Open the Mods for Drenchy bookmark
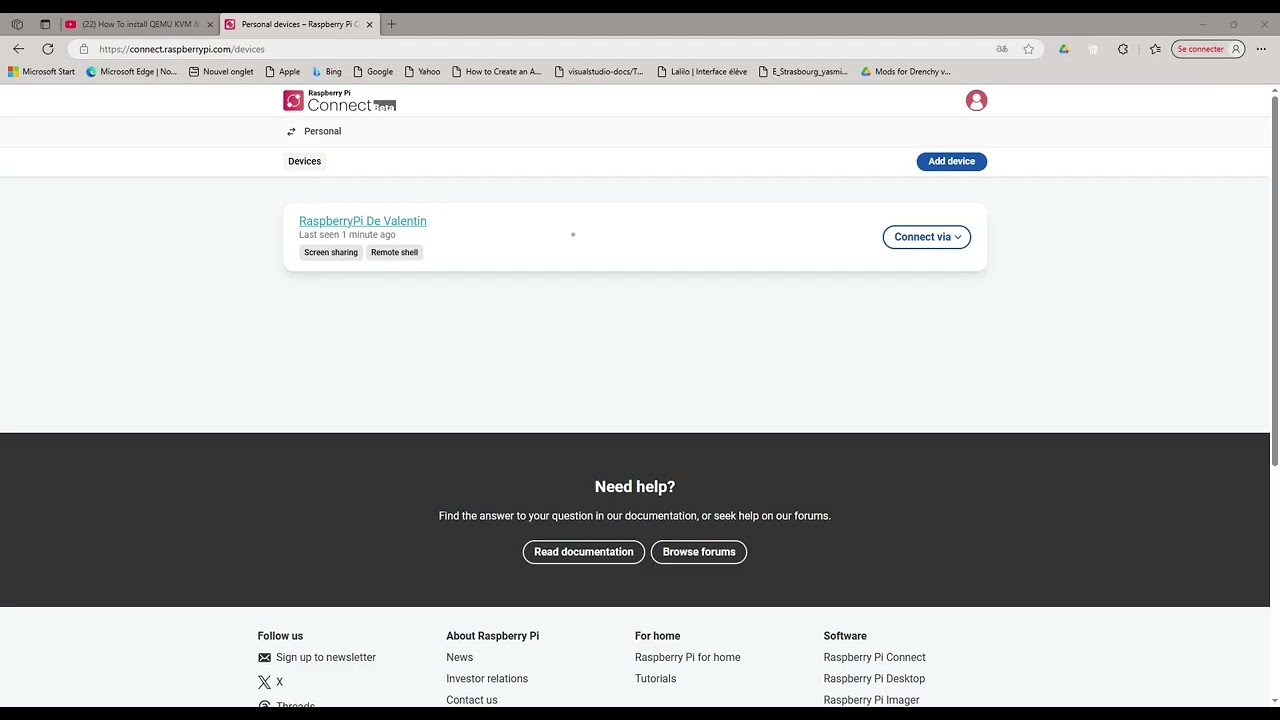The width and height of the screenshot is (1280, 720). click(905, 72)
